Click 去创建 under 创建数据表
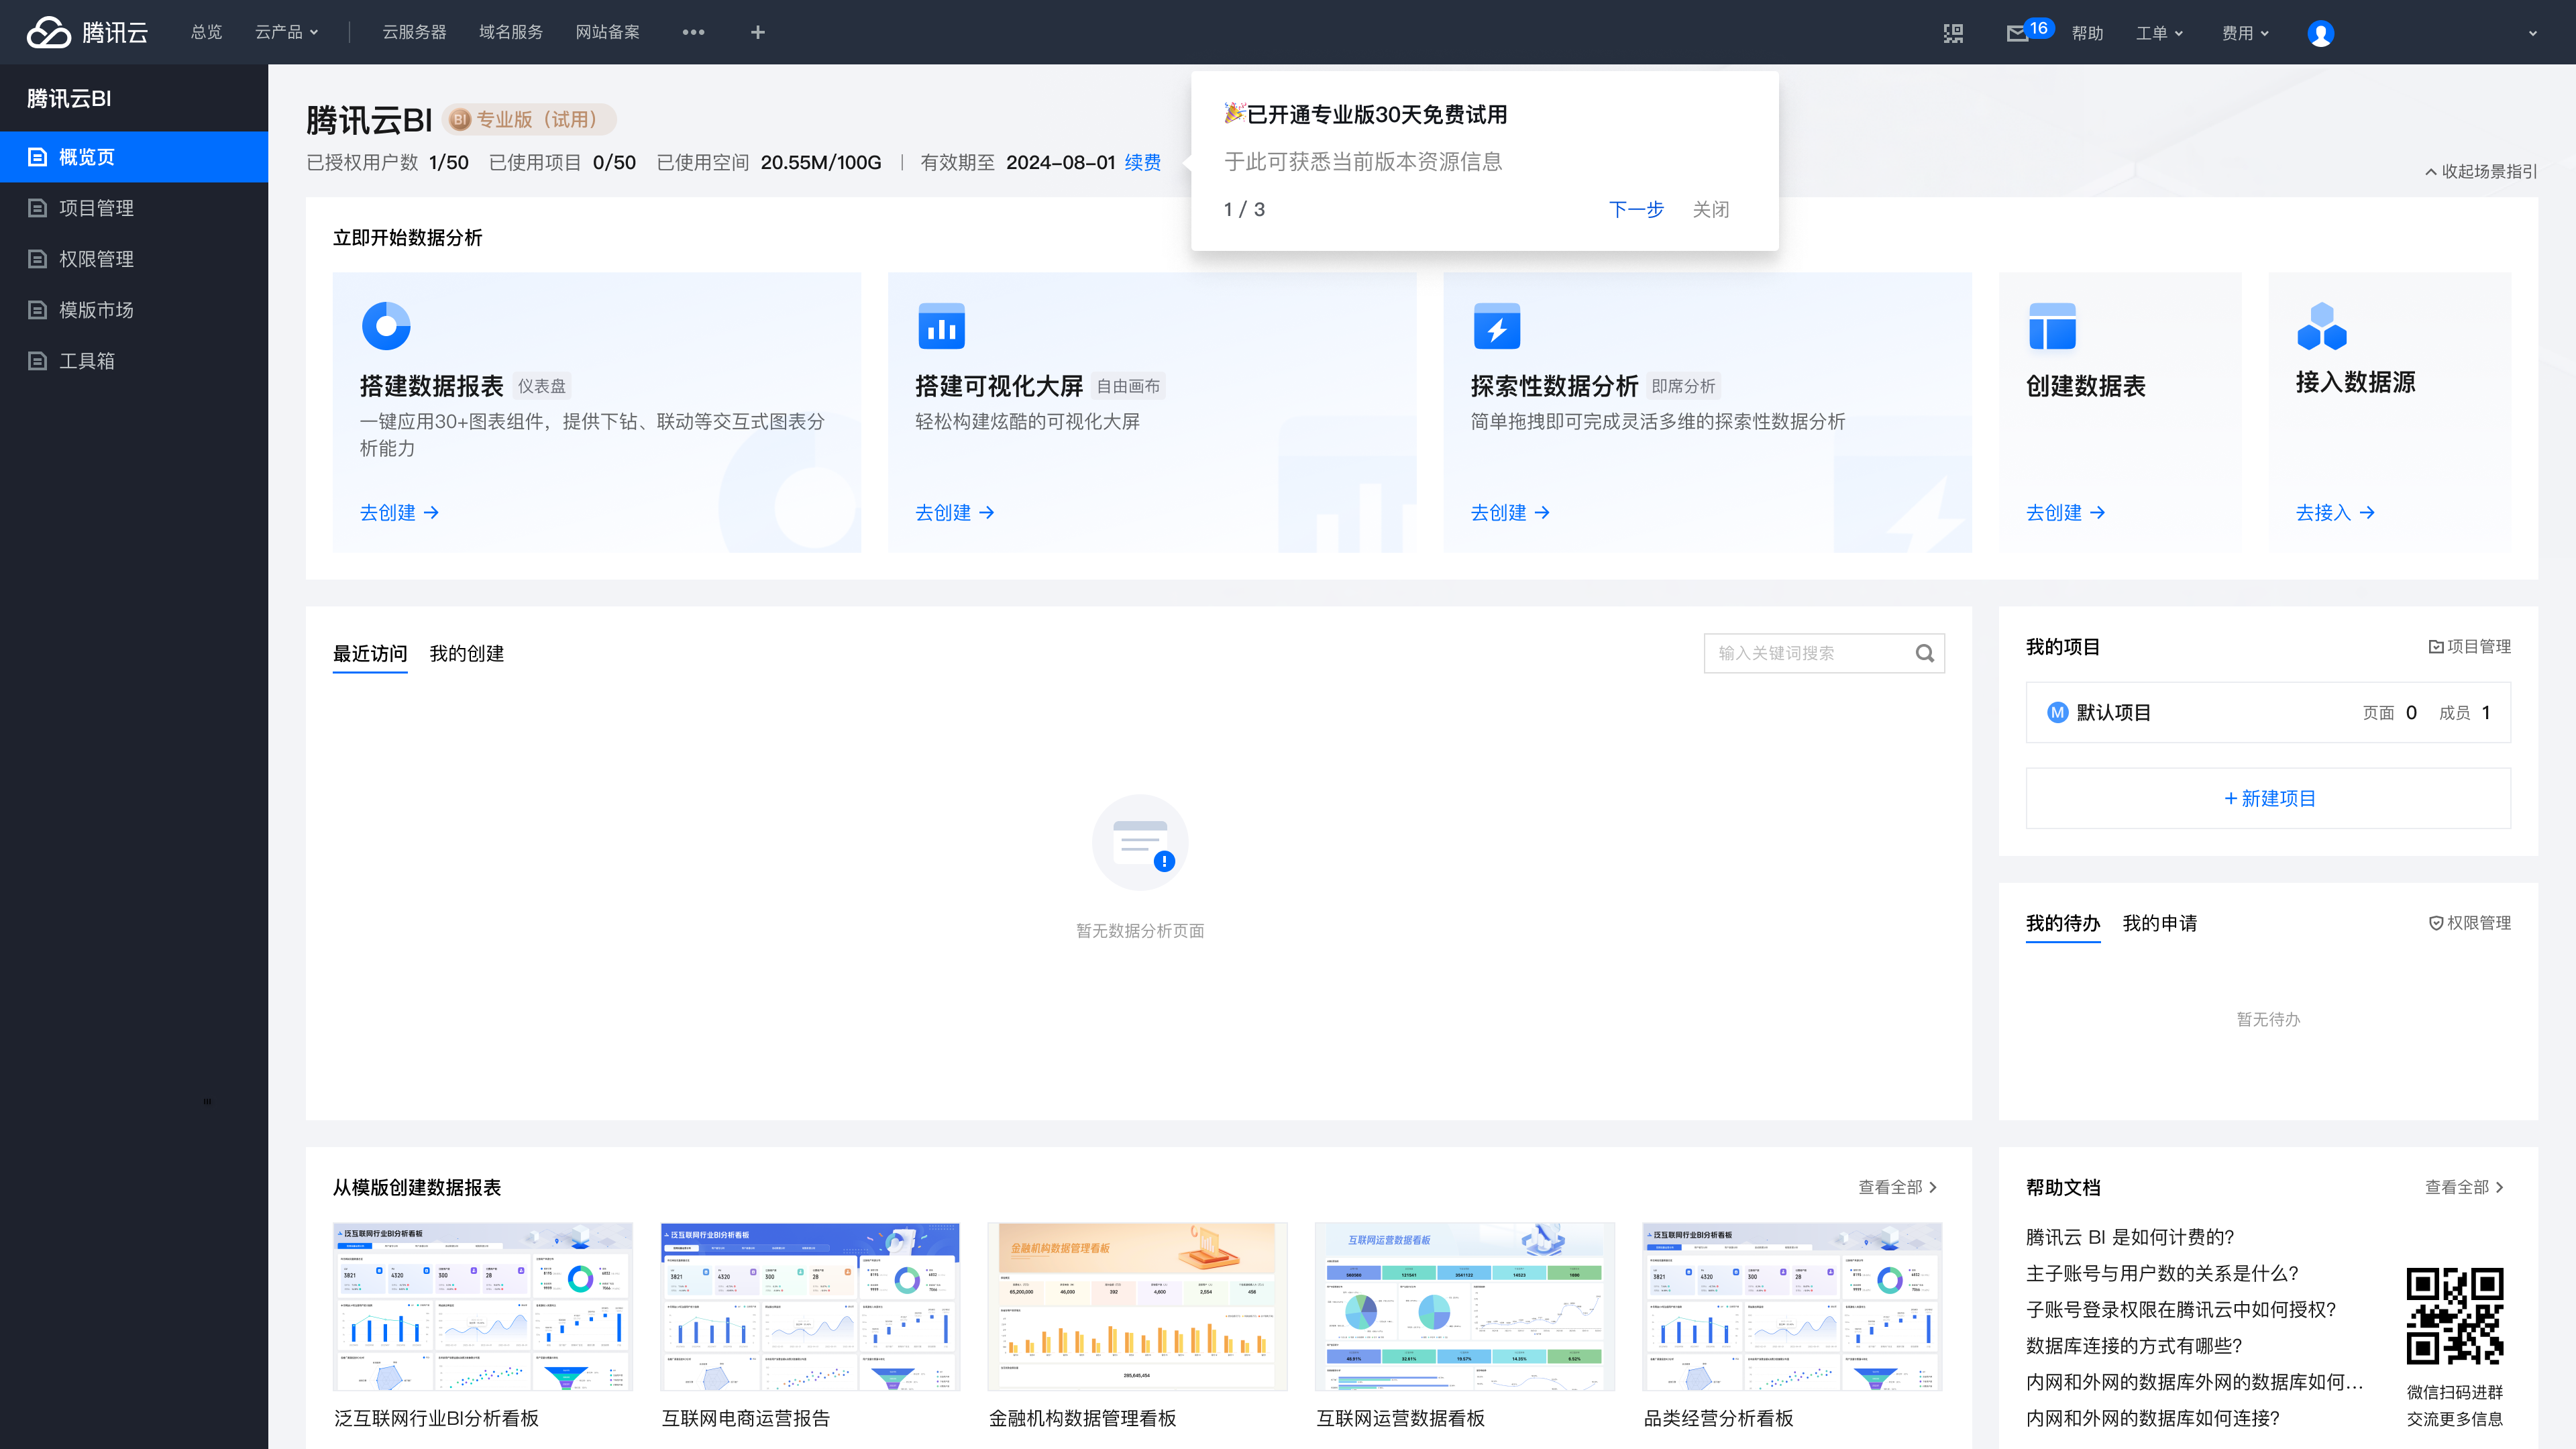The height and width of the screenshot is (1449, 2576). pos(2065,513)
